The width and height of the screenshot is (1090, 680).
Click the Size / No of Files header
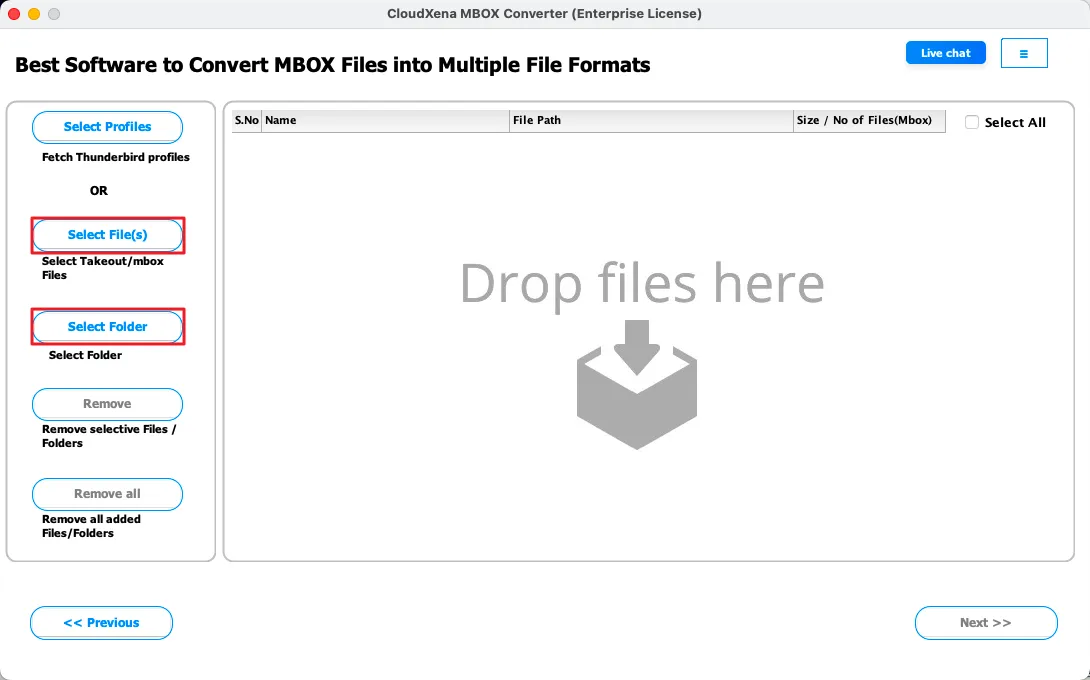(x=868, y=120)
